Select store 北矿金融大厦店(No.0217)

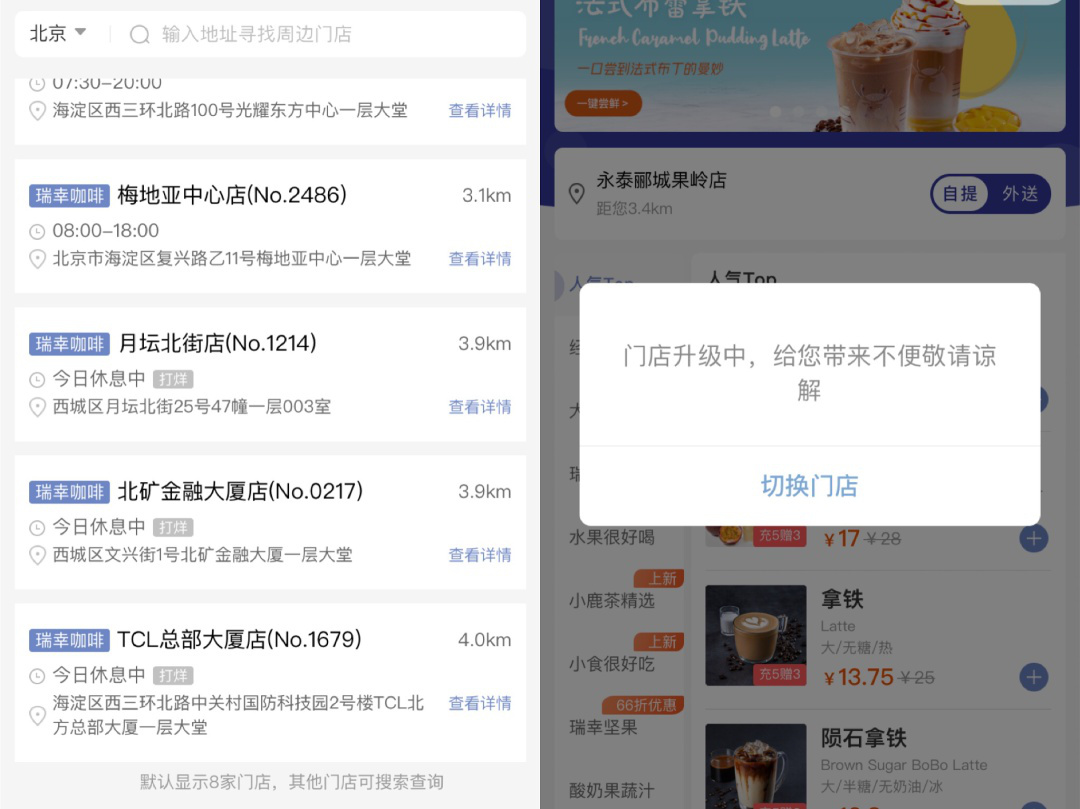tap(240, 491)
